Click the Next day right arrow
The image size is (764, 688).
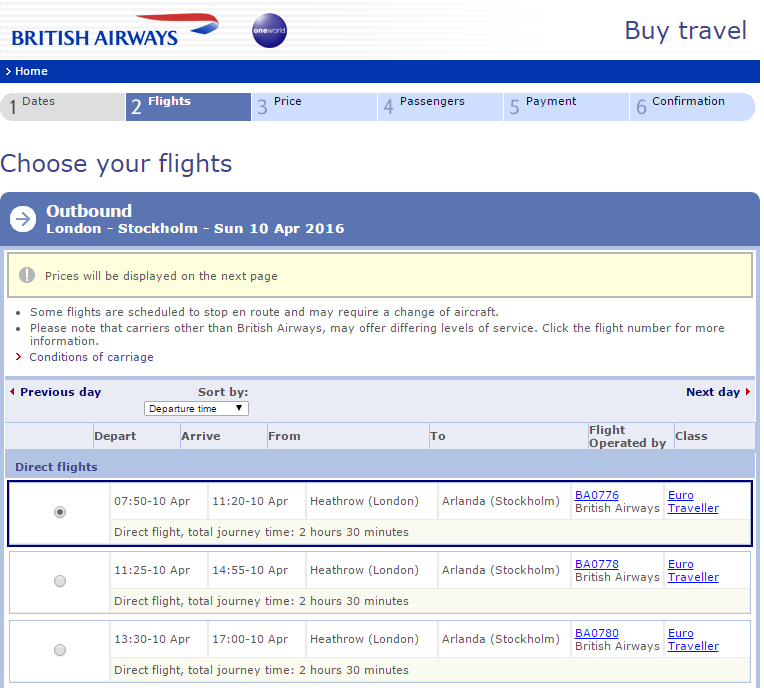click(748, 392)
